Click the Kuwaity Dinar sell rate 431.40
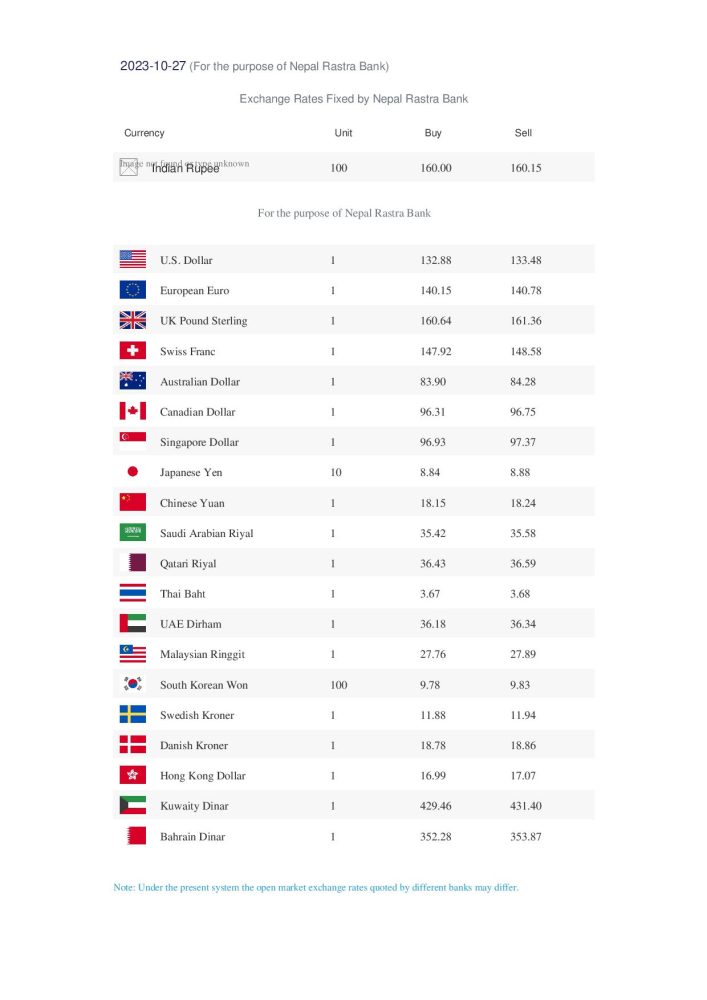The width and height of the screenshot is (707, 1000). tap(526, 806)
